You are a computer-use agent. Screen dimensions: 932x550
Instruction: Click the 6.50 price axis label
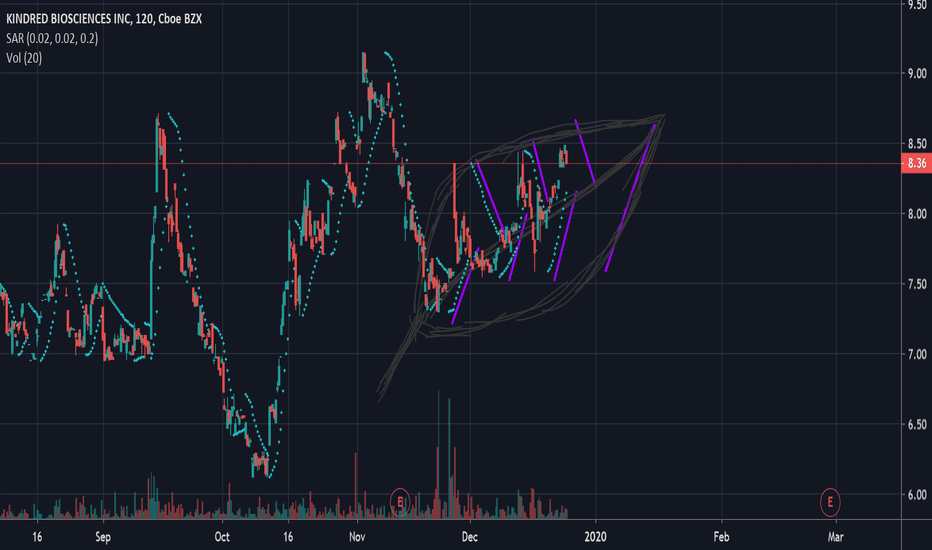(x=917, y=424)
